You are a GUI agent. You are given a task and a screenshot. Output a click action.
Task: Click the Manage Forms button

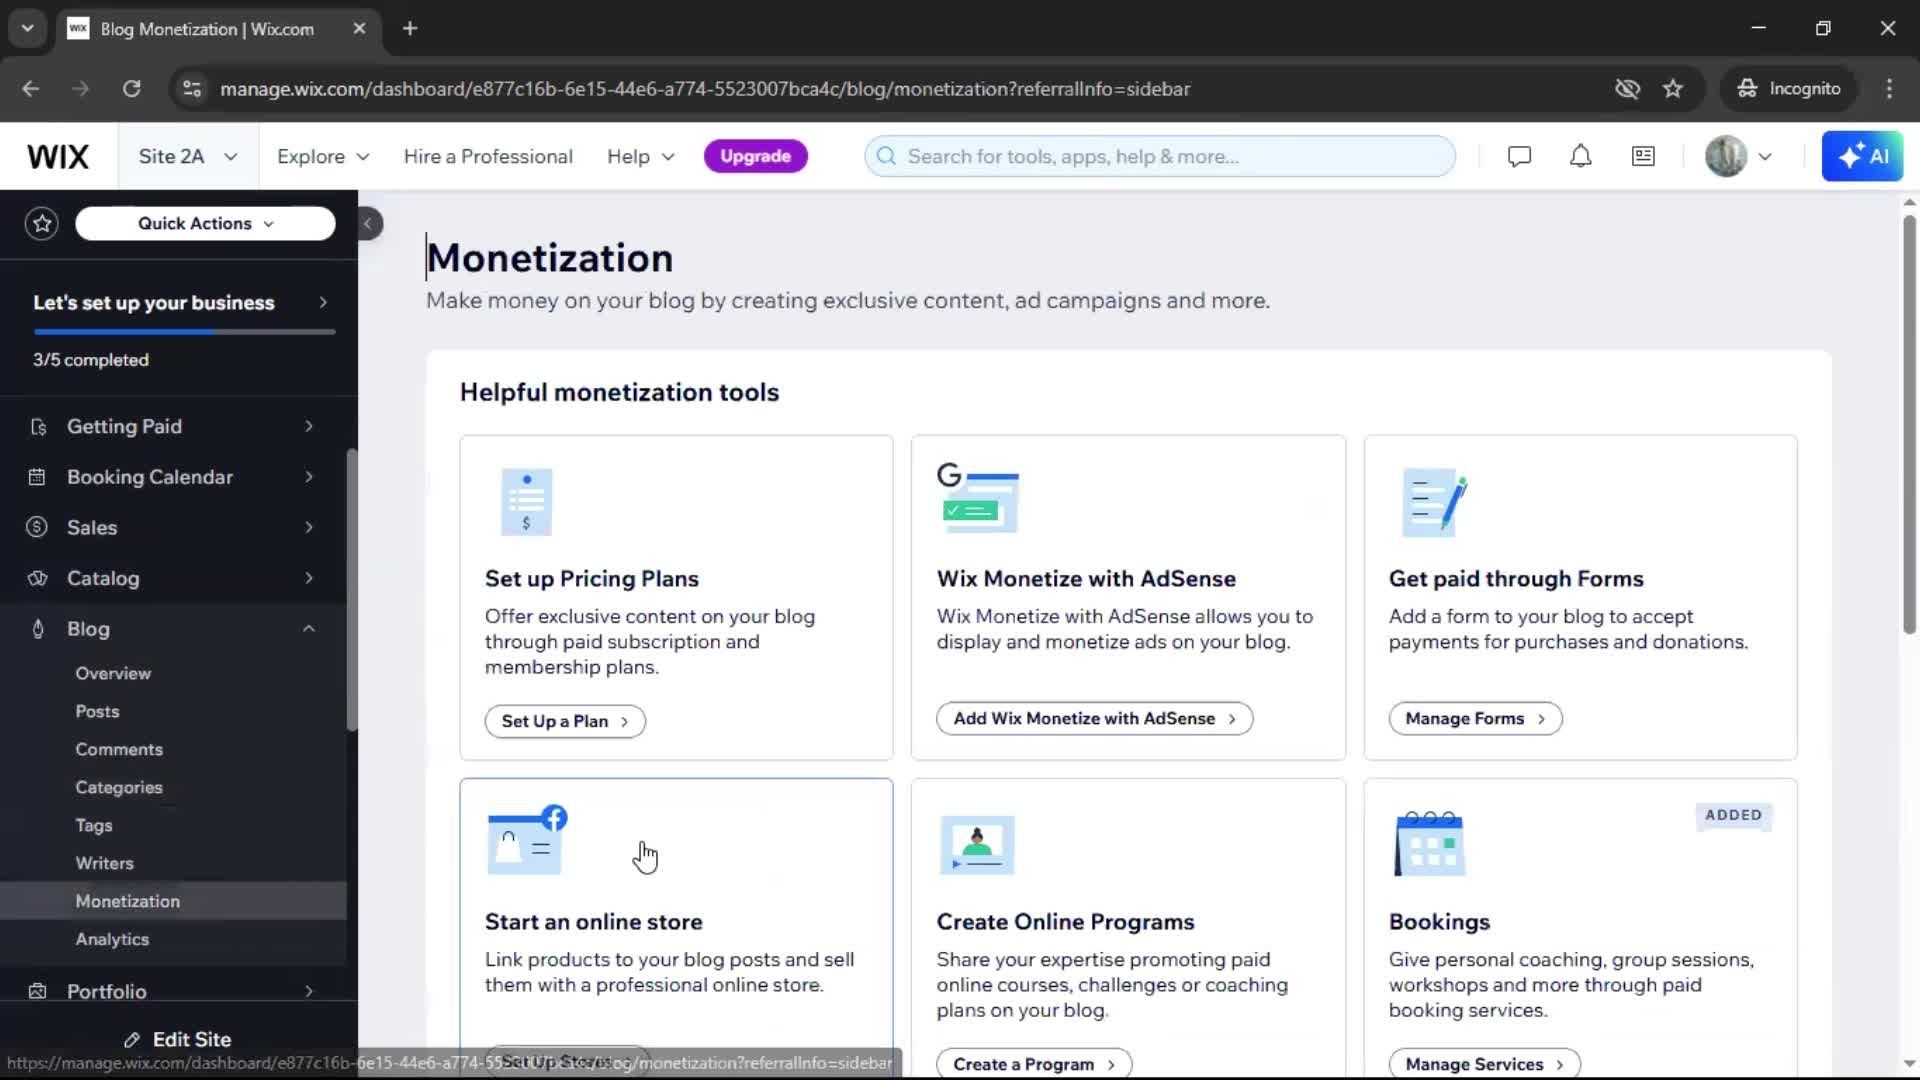pos(1475,718)
